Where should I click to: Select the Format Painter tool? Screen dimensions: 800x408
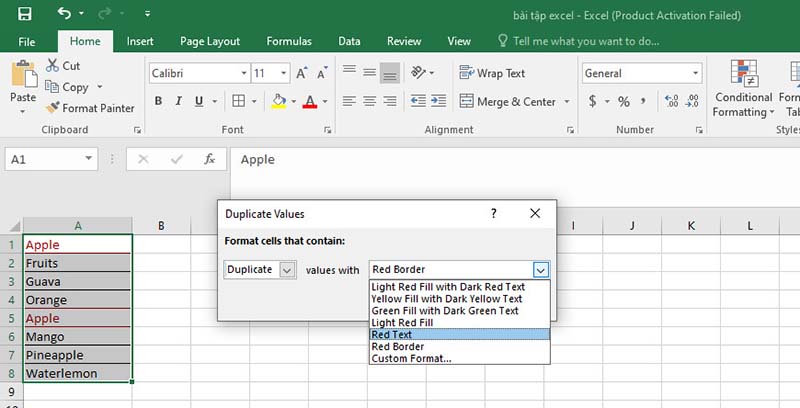click(x=90, y=108)
